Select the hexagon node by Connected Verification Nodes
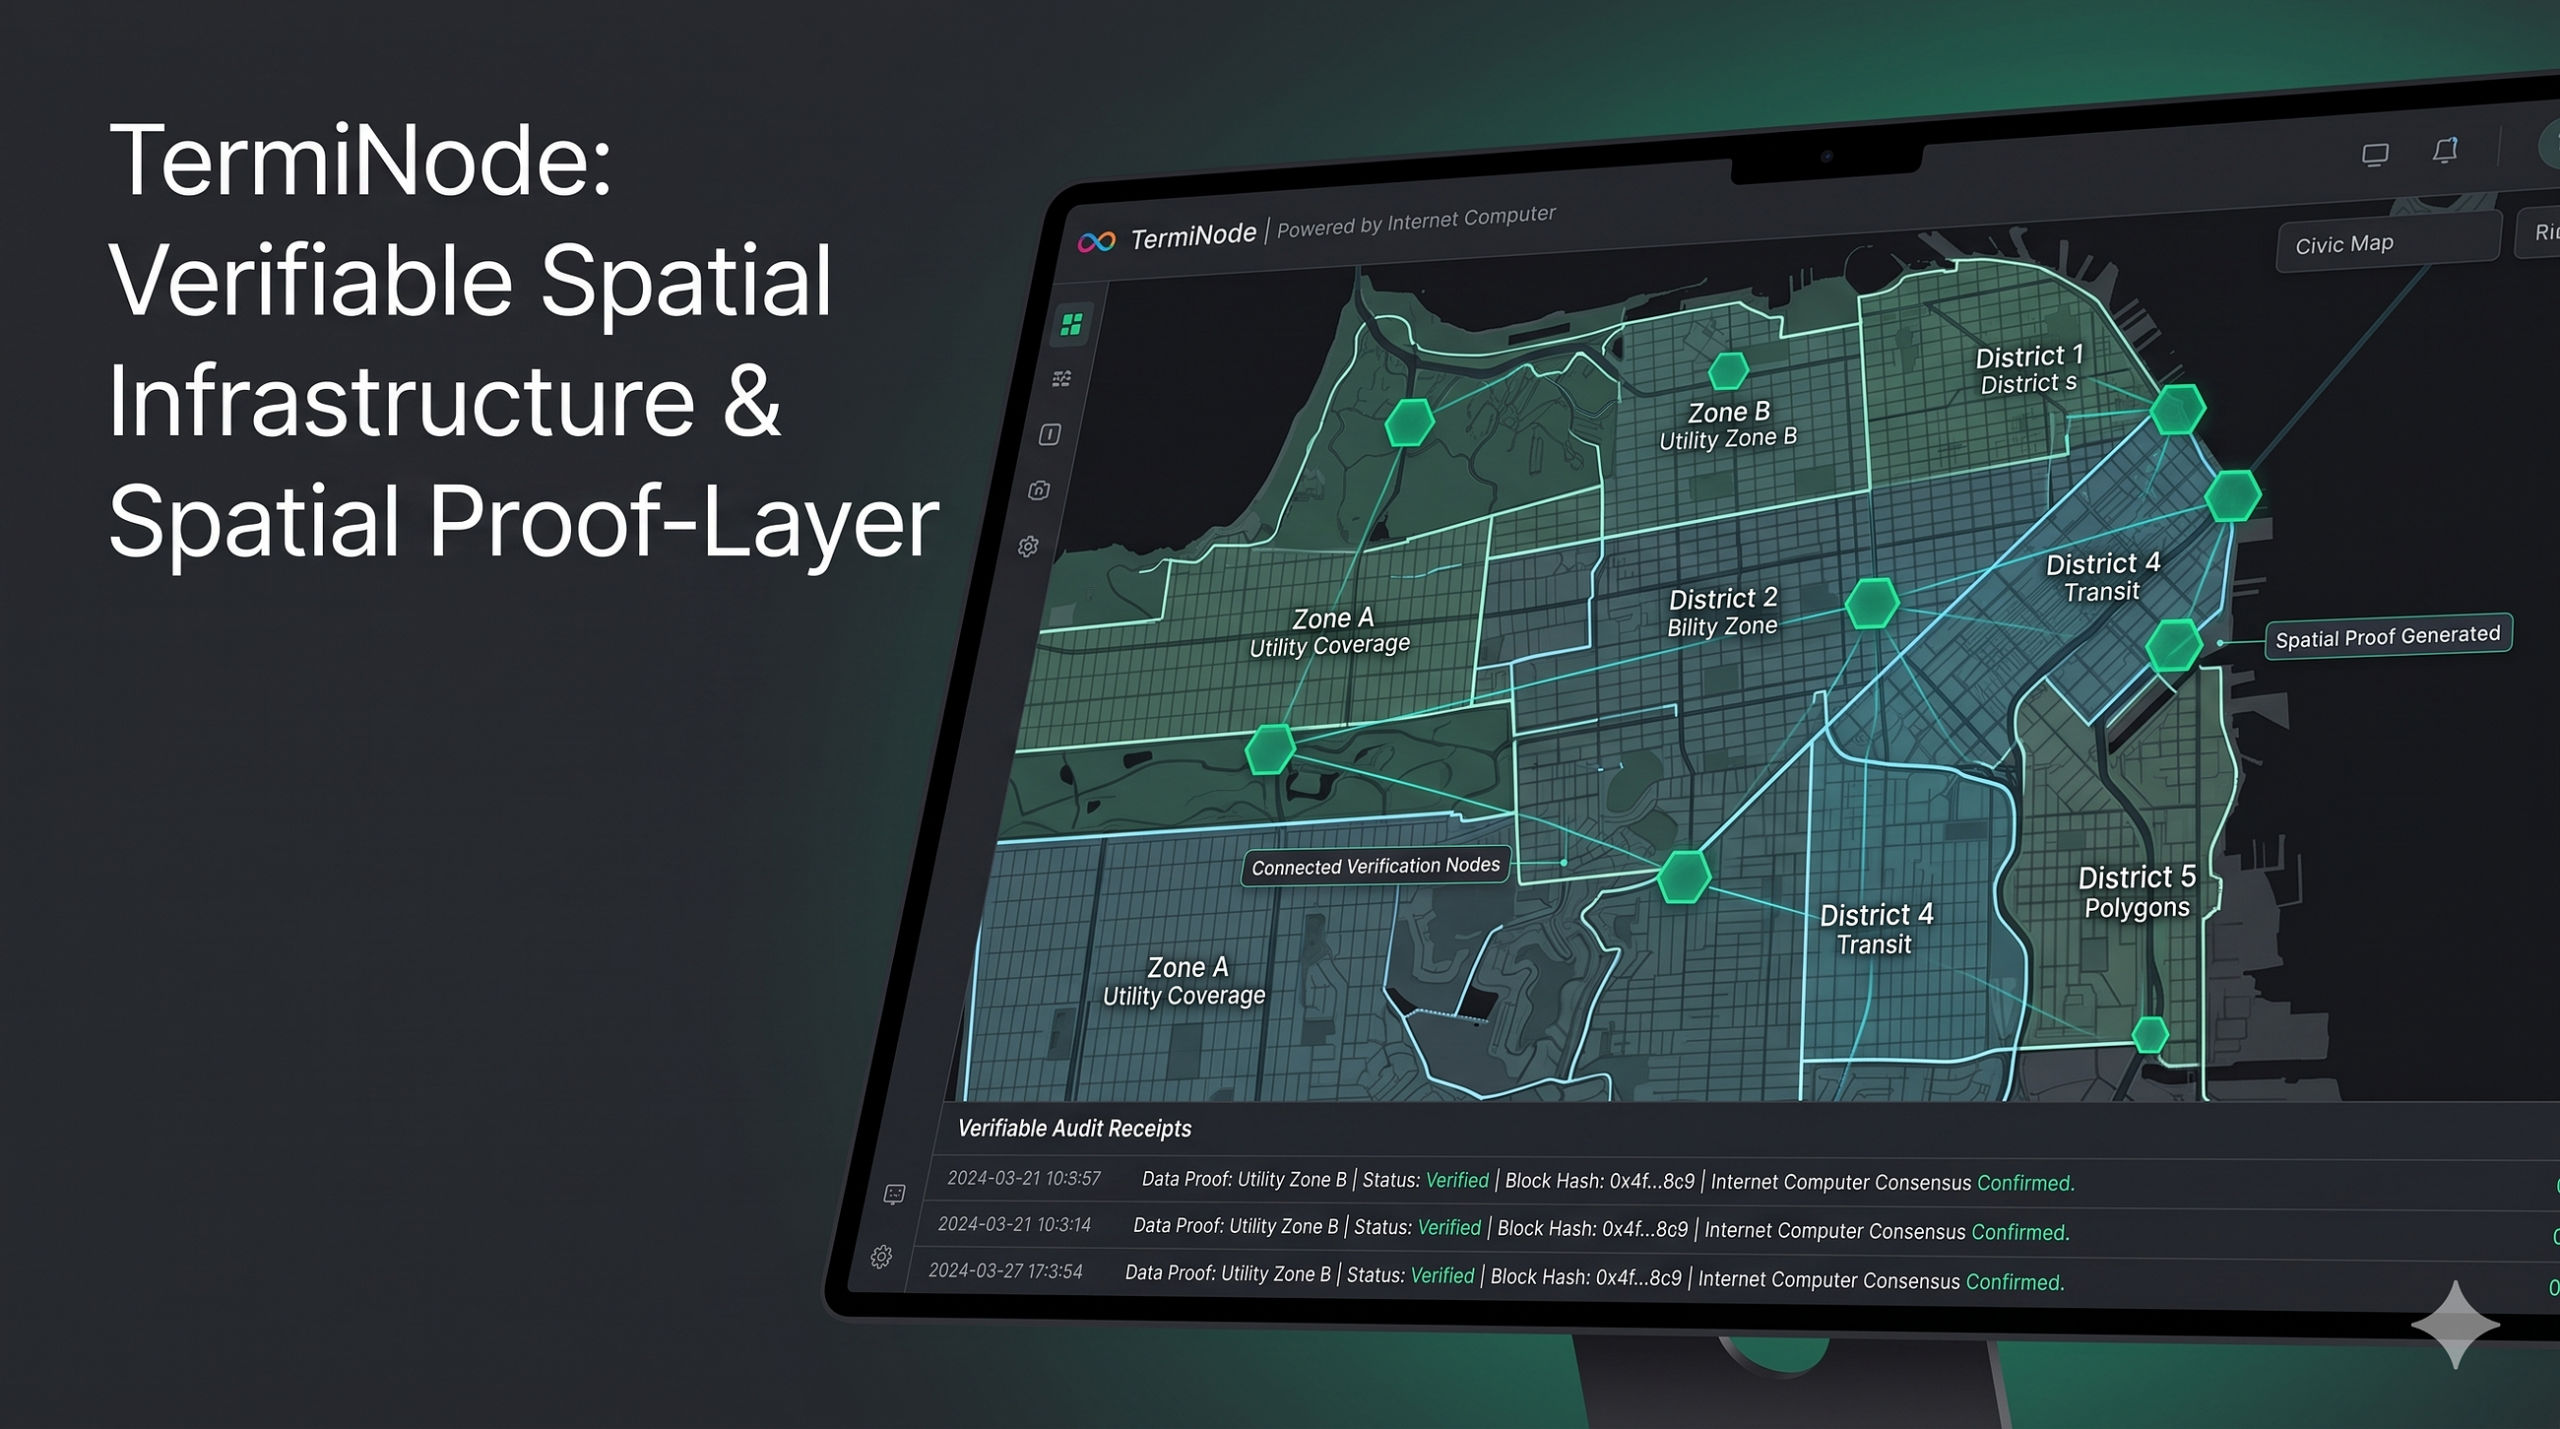Viewport: 2560px width, 1429px height. 1684,877
